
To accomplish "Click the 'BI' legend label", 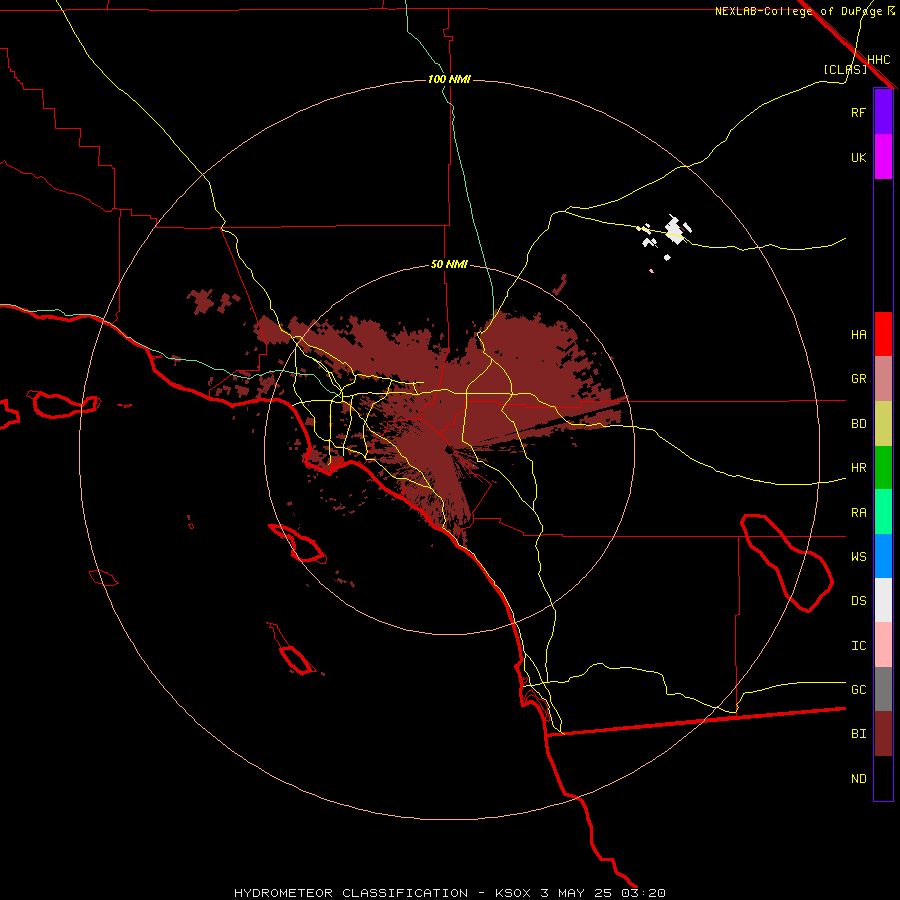I will (x=858, y=734).
